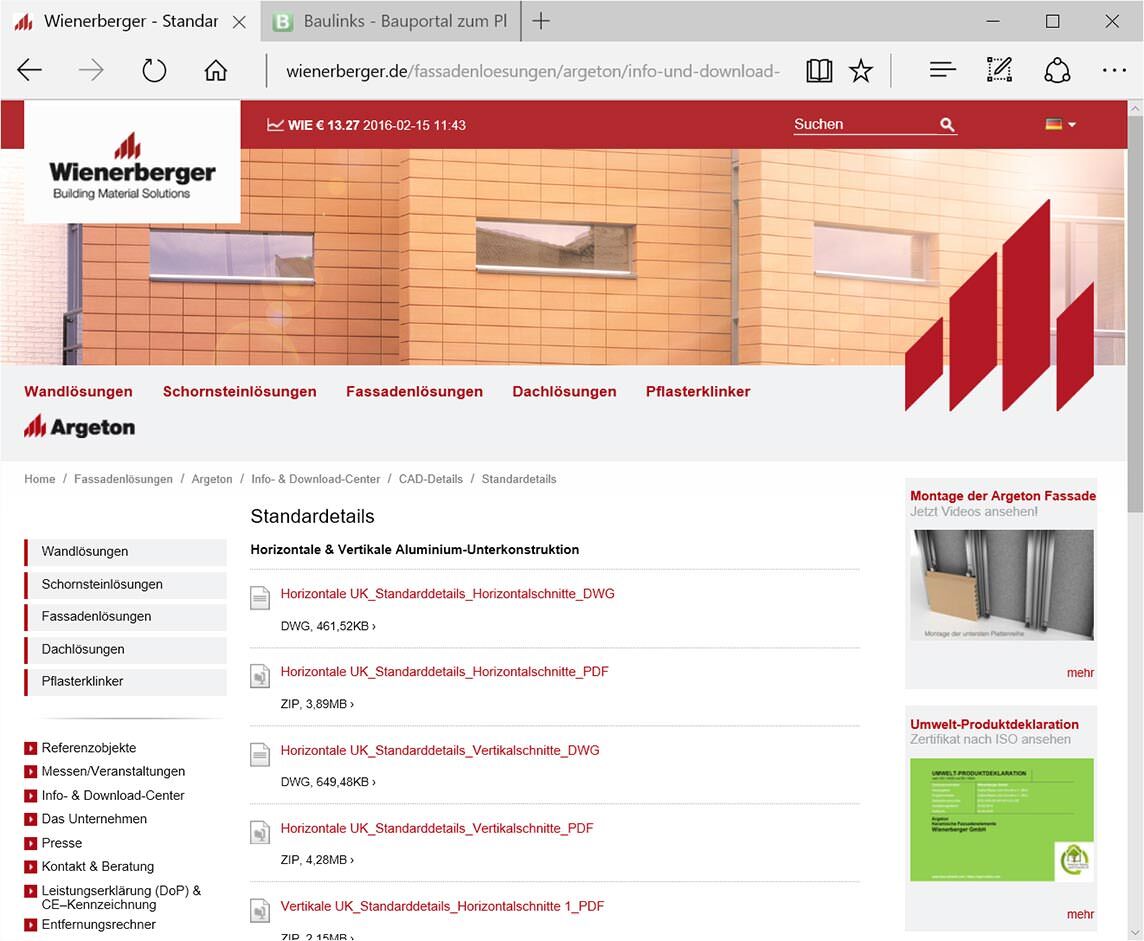Download Horizontale UK_Standarddetails_Horizontalschnitte_DWG
Viewport: 1144px width, 941px height.
coord(447,595)
